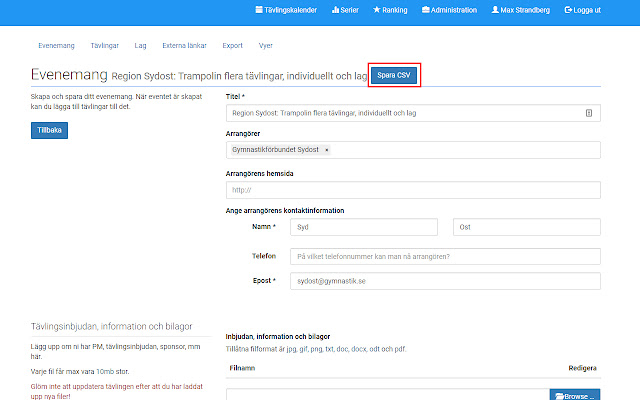Image resolution: width=640 pixels, height=400 pixels.
Task: Open Serier from the top bar
Action: pos(345,10)
